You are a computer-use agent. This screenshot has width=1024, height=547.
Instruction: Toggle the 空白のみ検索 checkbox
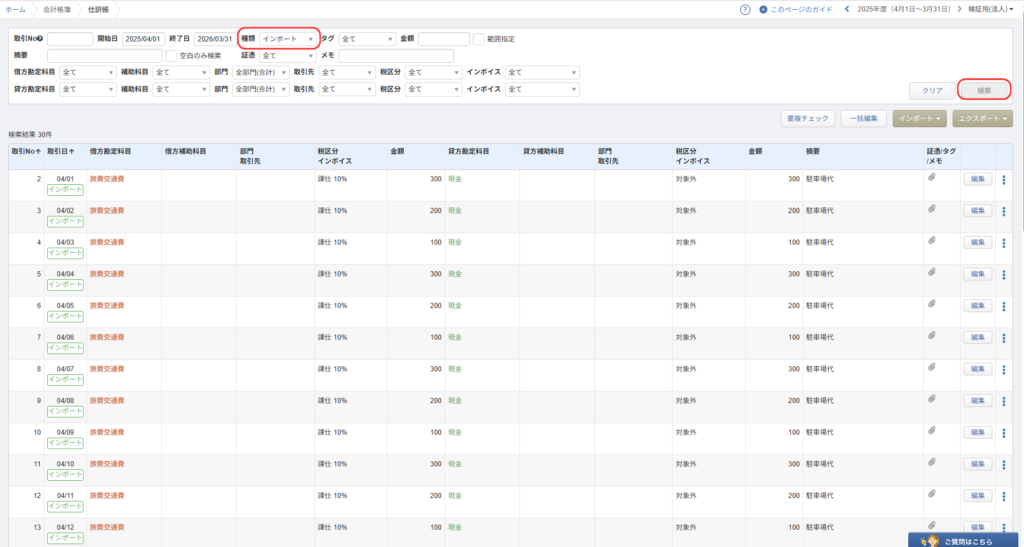pos(171,56)
